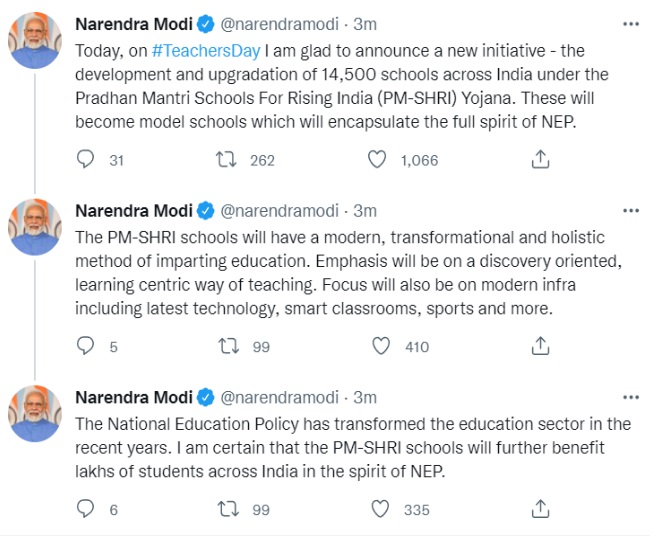Image resolution: width=650 pixels, height=540 pixels.
Task: Share the tweet about lakhs of students
Action: [539, 509]
